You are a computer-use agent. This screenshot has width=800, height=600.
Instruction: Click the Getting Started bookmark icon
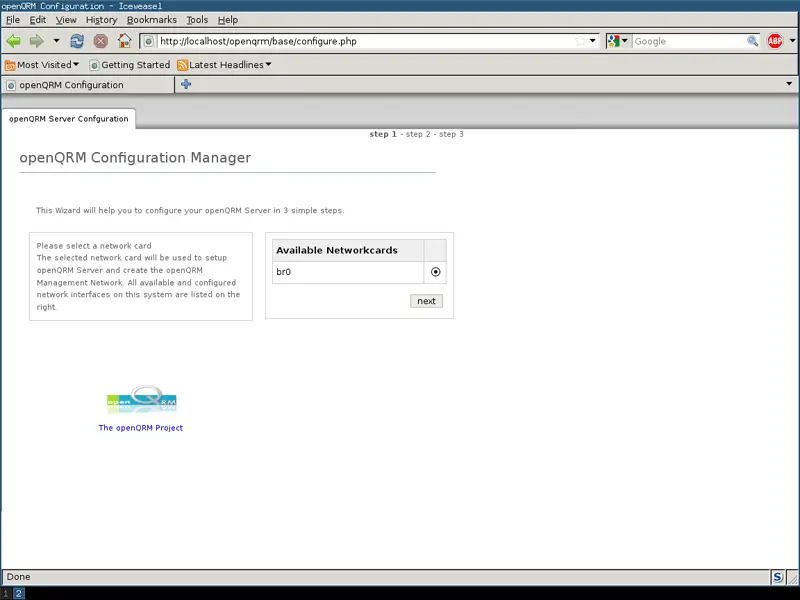pos(94,65)
